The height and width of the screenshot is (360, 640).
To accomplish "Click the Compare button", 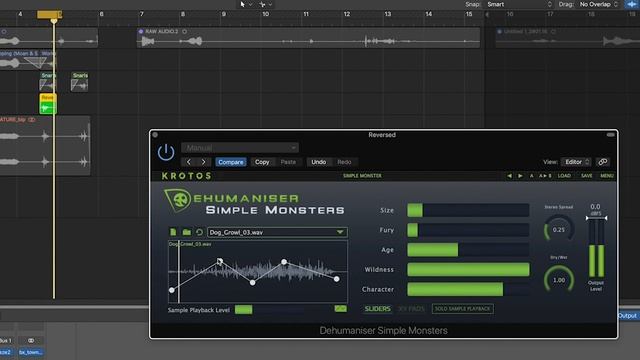I will (231, 162).
